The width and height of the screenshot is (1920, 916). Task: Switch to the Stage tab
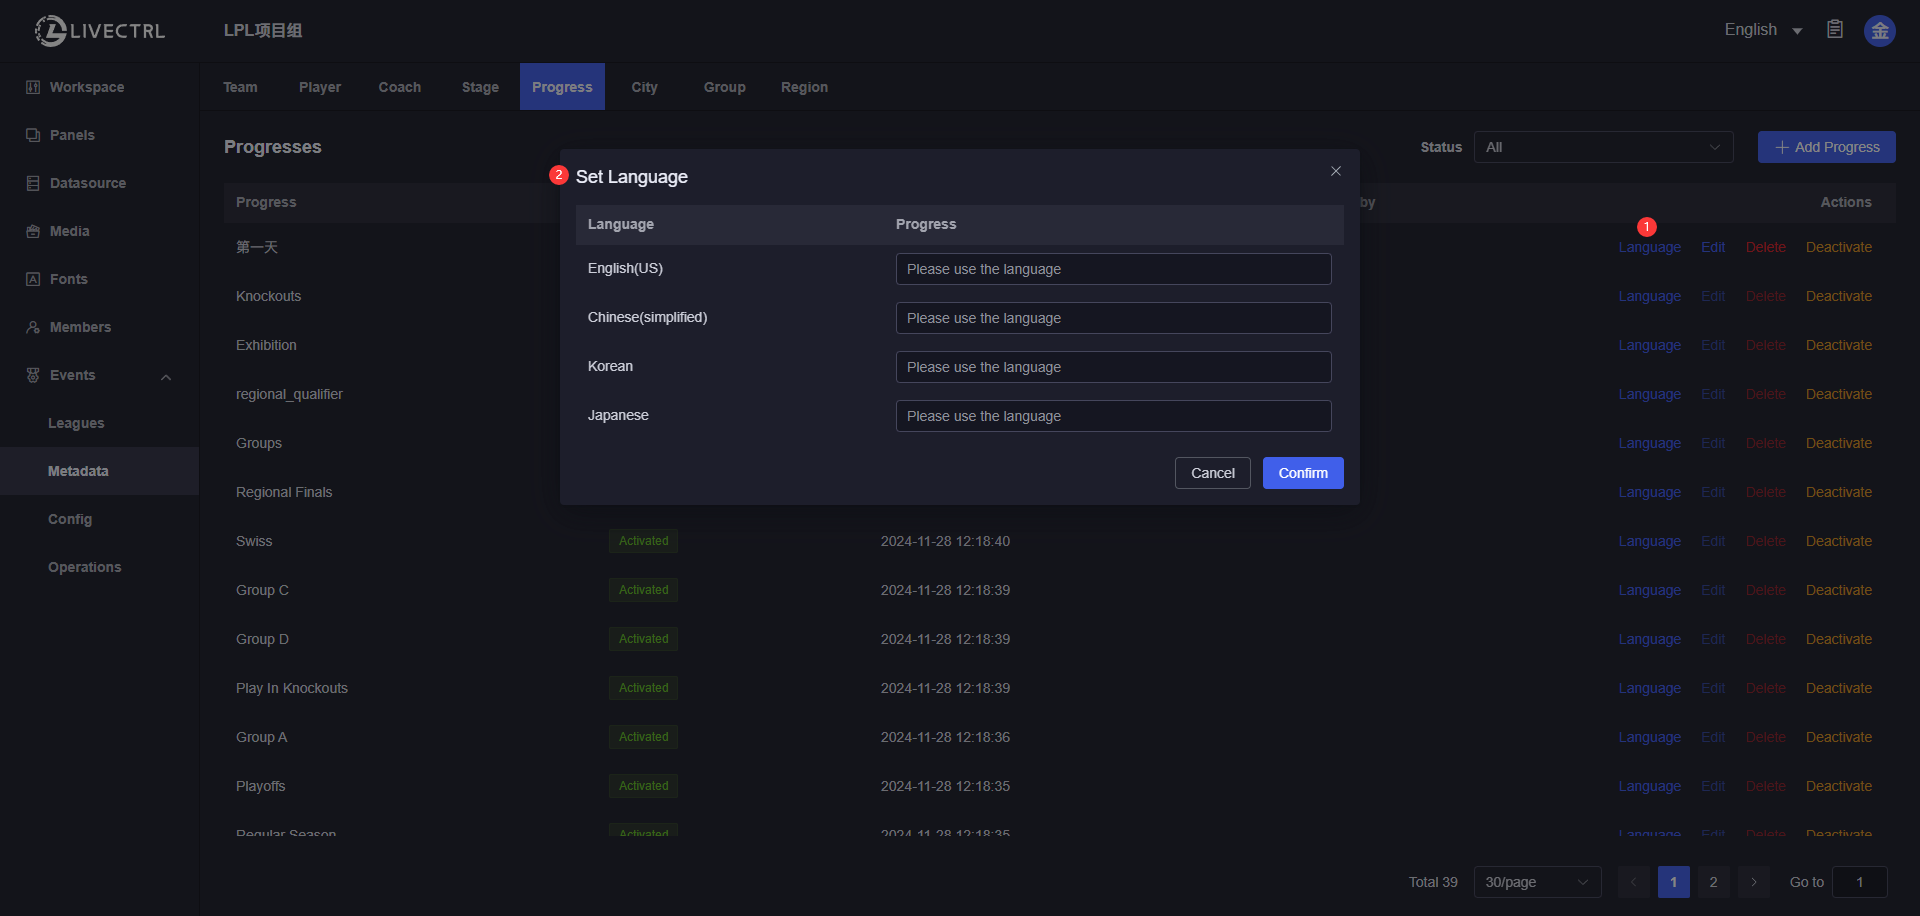(480, 87)
